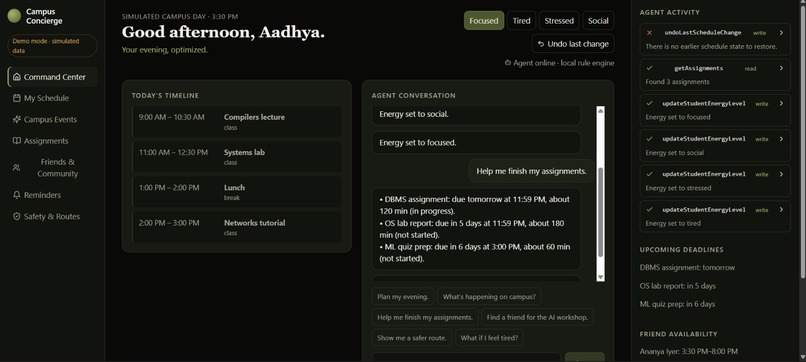Image resolution: width=806 pixels, height=362 pixels.
Task: Click the Assignments book icon
Action: [17, 141]
